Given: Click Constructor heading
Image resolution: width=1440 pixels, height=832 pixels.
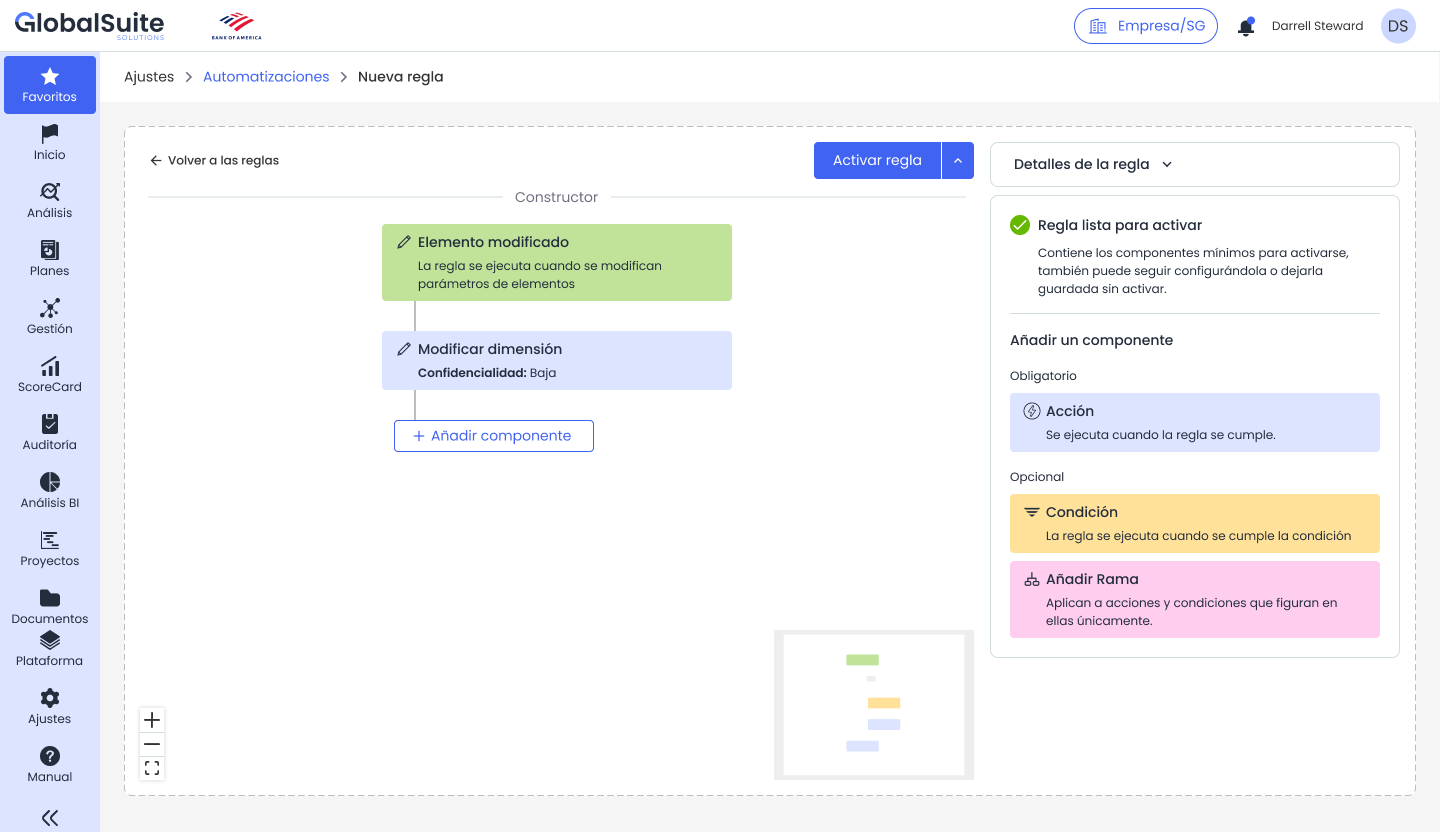Looking at the screenshot, I should point(556,197).
